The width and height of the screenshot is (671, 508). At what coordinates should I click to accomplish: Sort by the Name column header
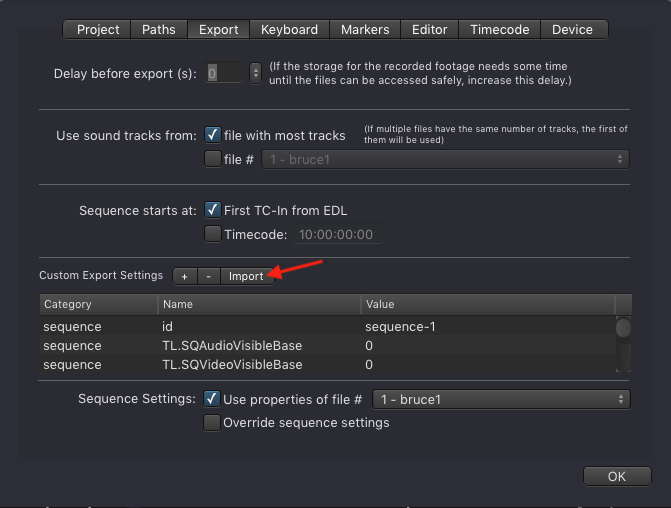[x=259, y=304]
